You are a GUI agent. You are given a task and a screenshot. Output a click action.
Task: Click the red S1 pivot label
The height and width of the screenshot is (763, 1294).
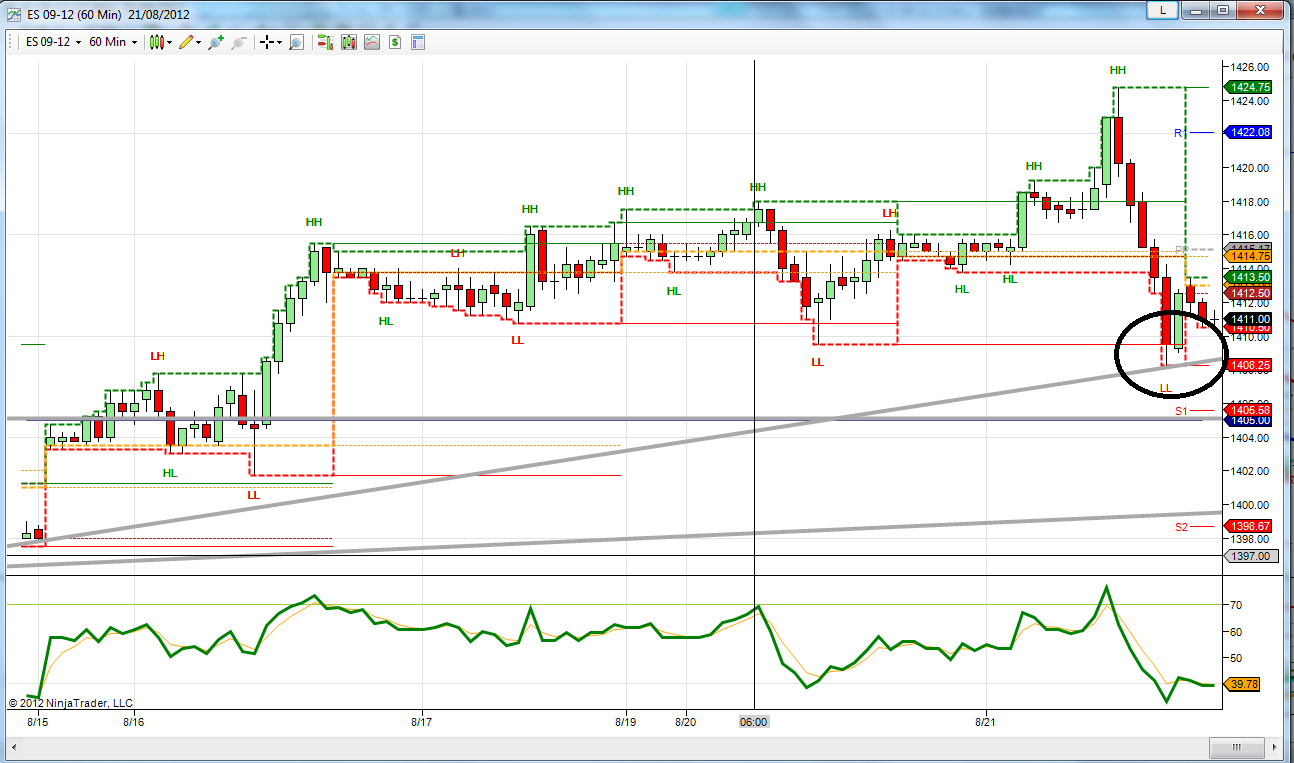[x=1181, y=411]
